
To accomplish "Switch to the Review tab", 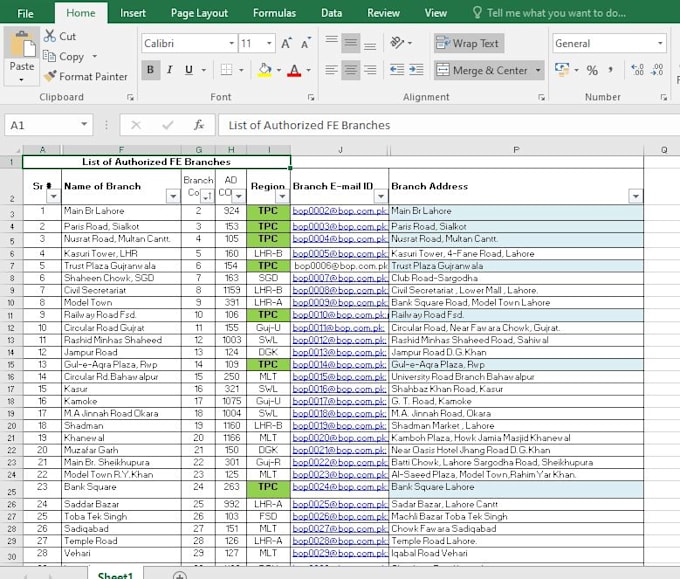I will [383, 13].
